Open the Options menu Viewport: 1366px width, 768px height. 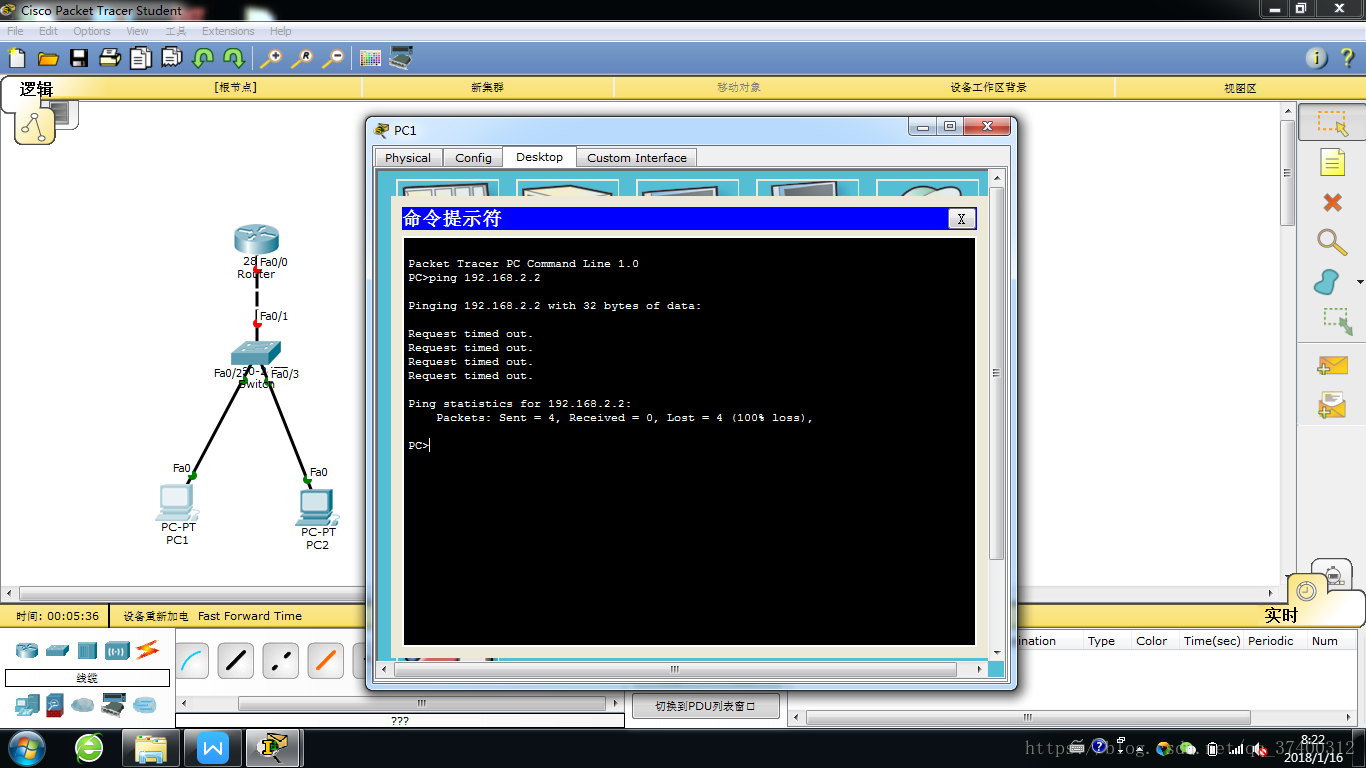92,31
